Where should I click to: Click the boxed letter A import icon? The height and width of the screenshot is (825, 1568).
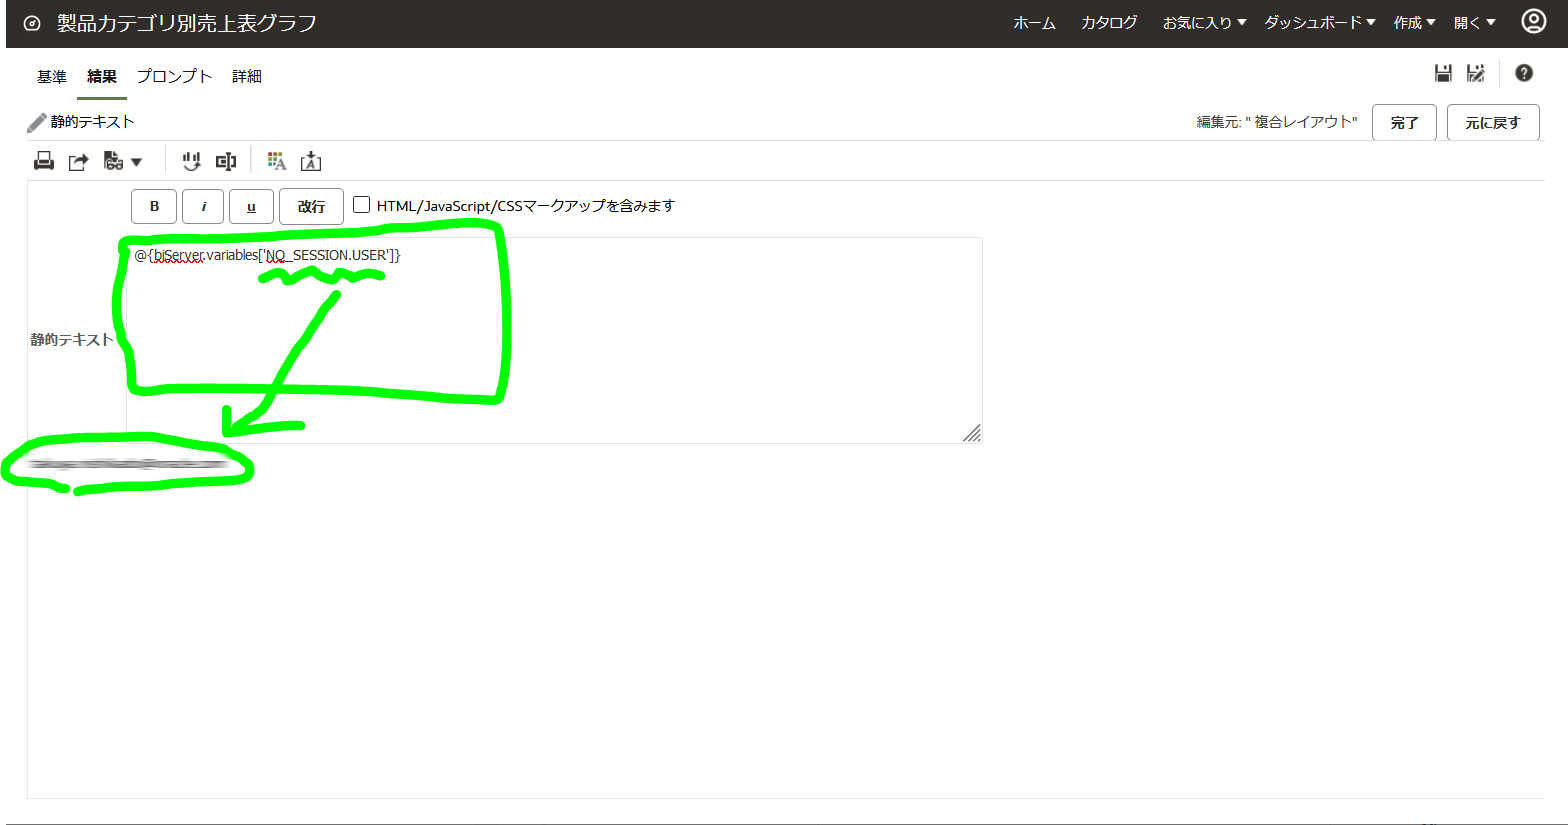[311, 161]
